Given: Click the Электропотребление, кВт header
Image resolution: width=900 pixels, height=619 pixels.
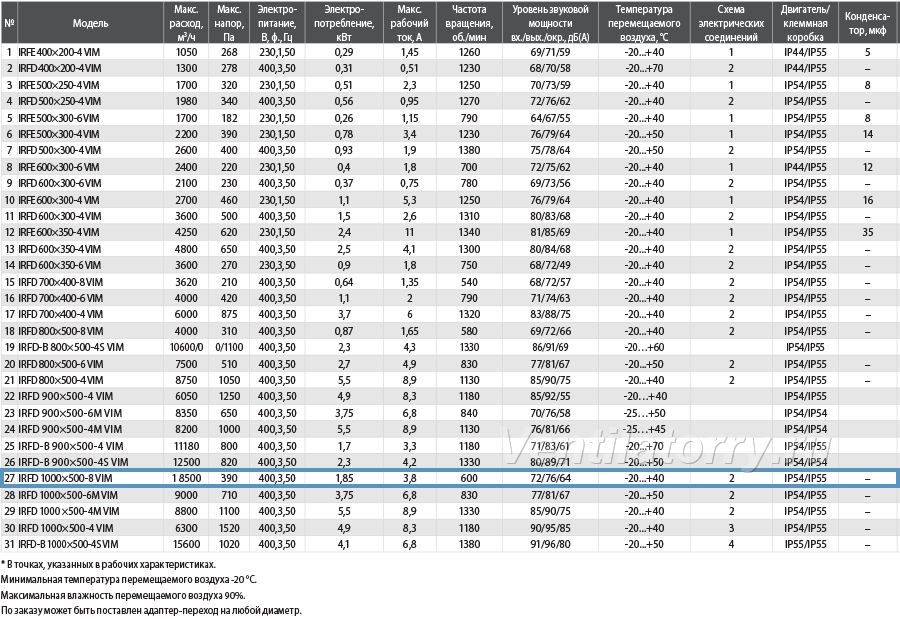Looking at the screenshot, I should tap(344, 23).
